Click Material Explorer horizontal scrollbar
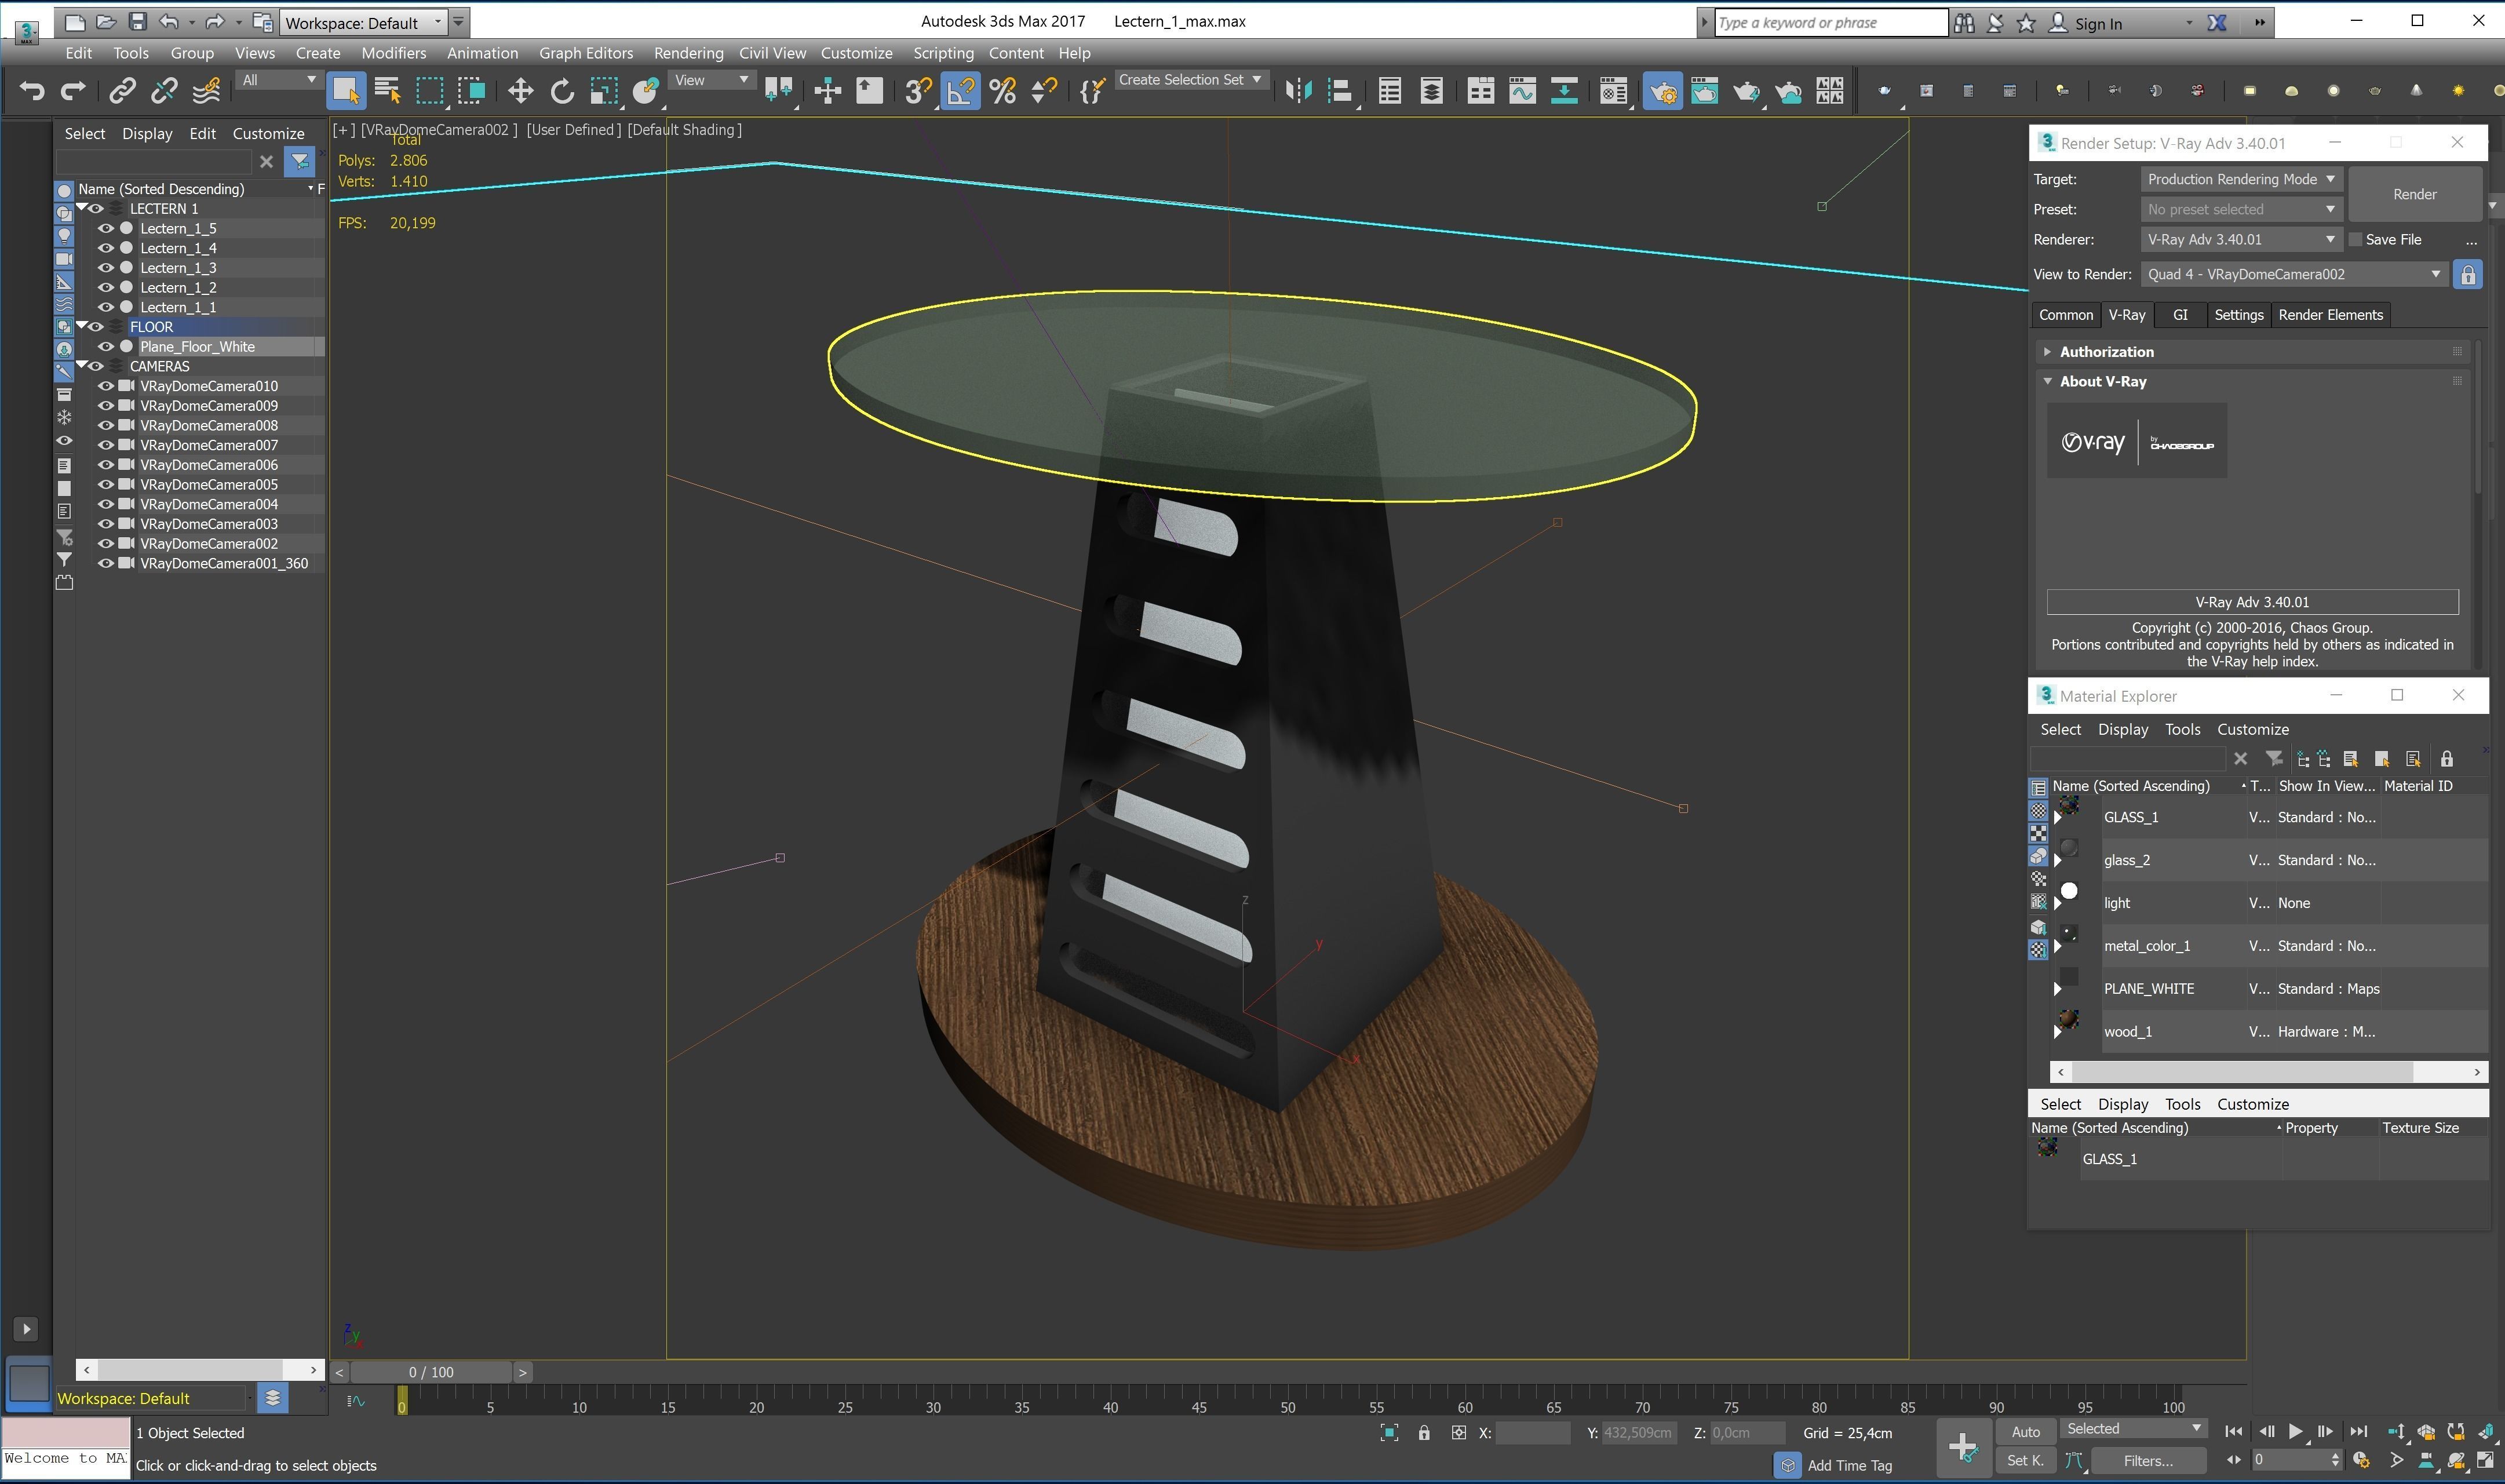This screenshot has height=1484, width=2505. (x=2243, y=1071)
